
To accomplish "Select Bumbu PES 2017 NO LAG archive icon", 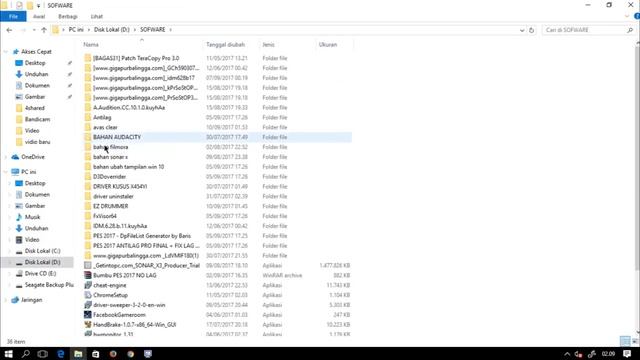I will (88, 276).
